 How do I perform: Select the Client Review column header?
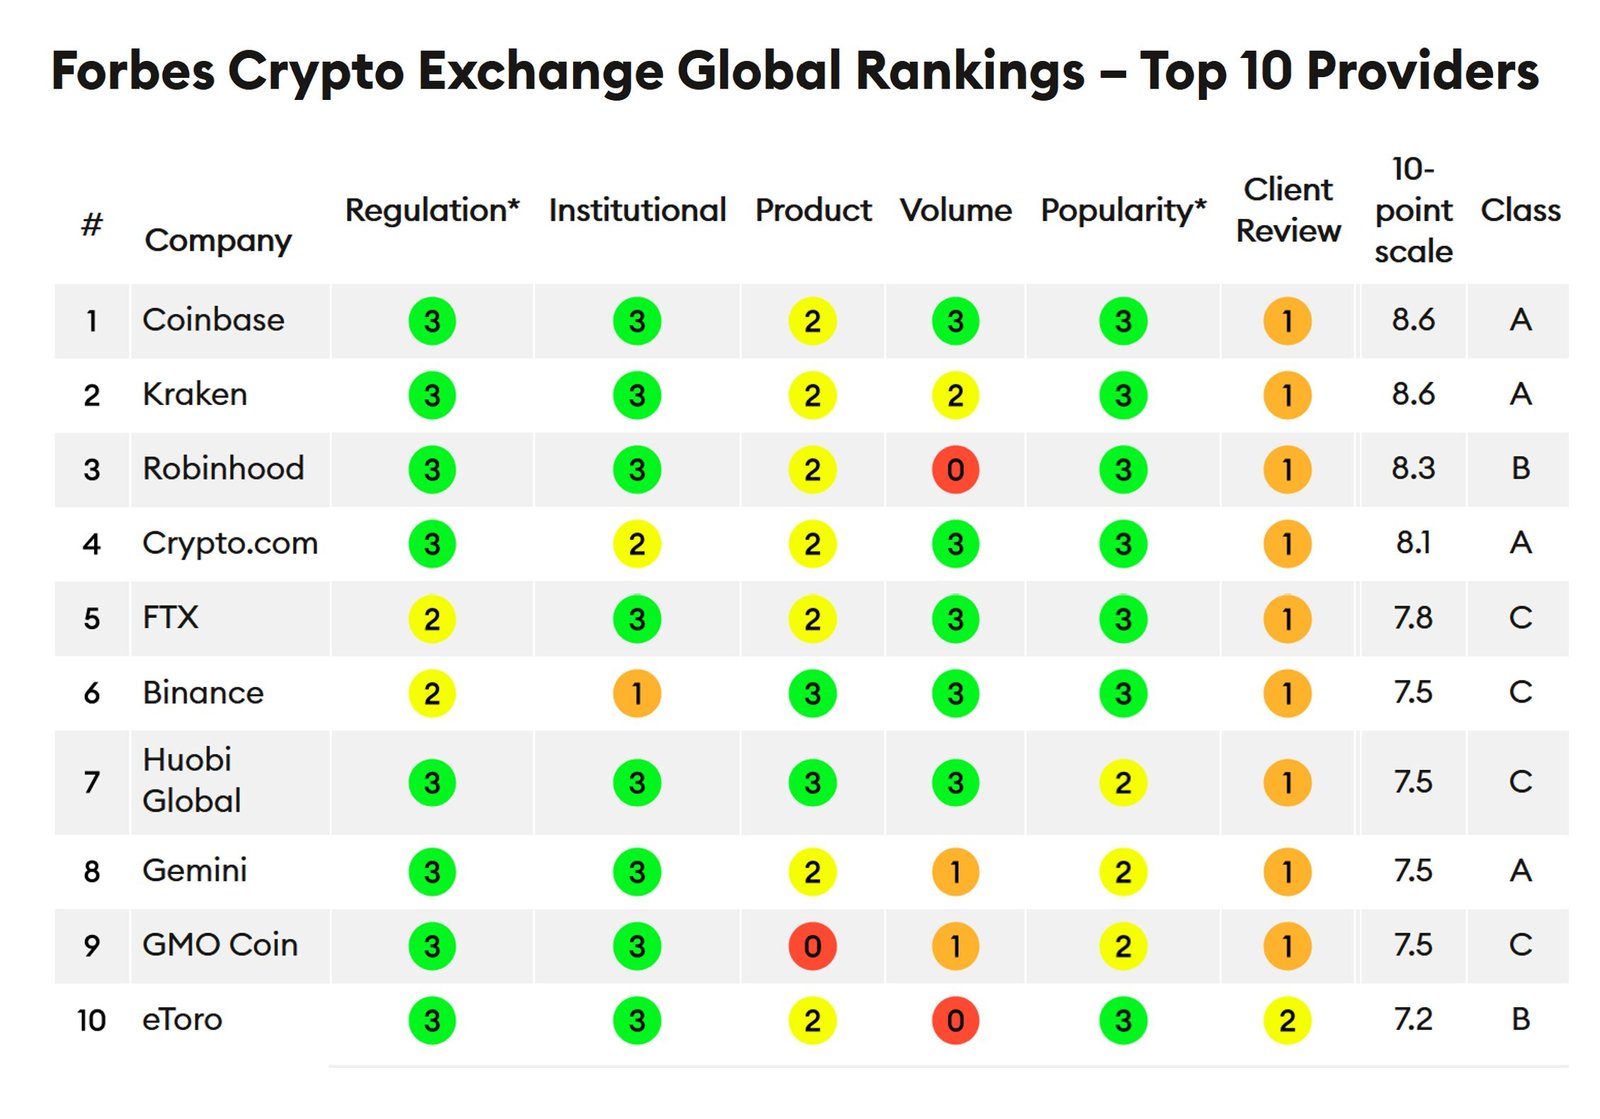1288,210
